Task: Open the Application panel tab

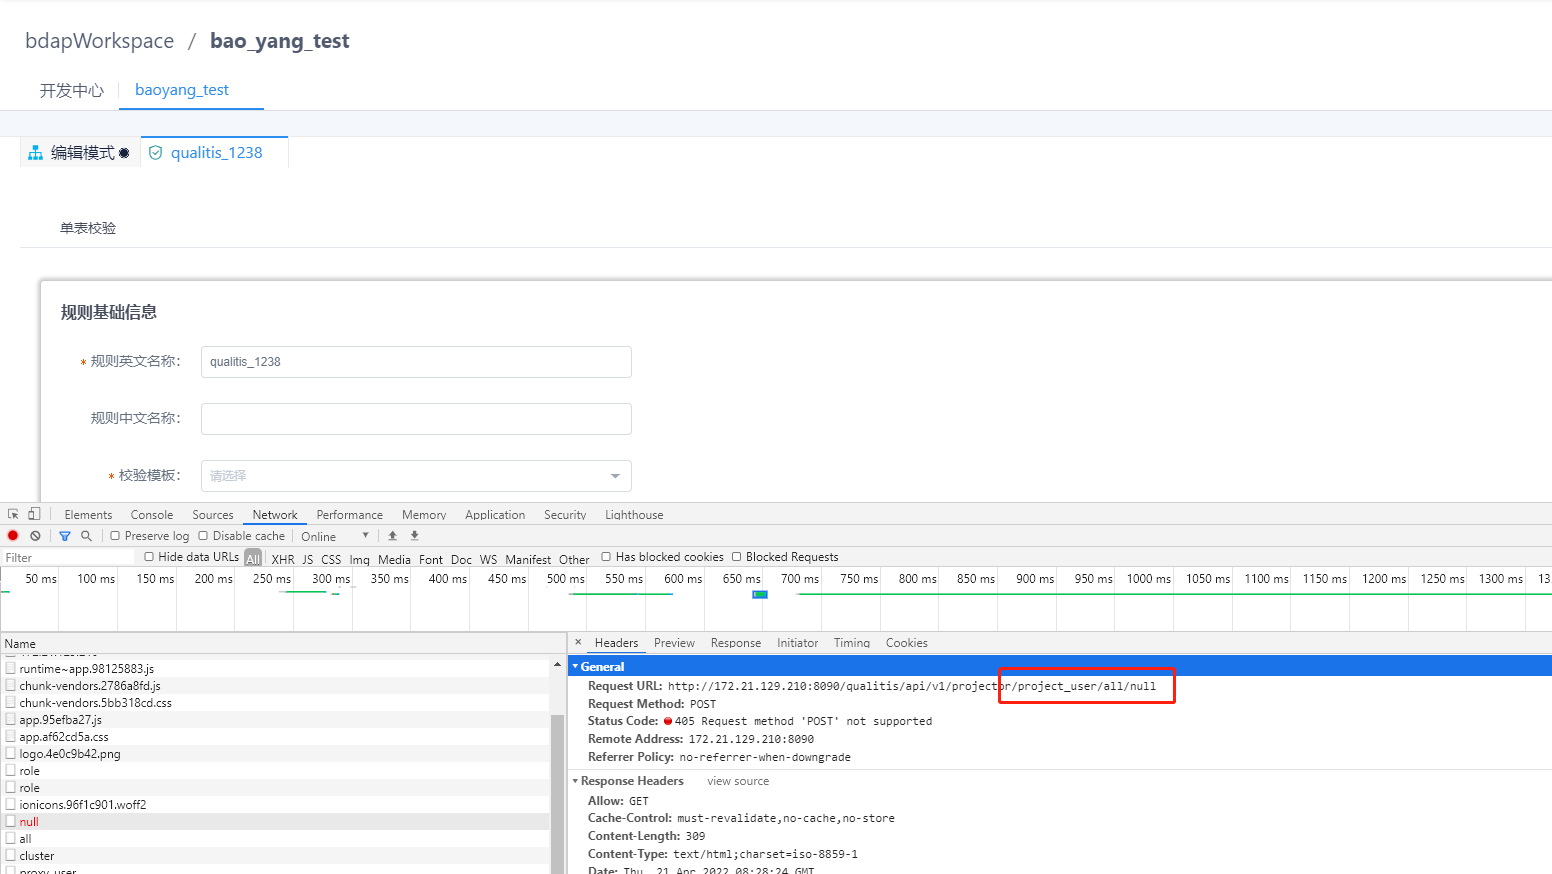Action: pos(495,514)
